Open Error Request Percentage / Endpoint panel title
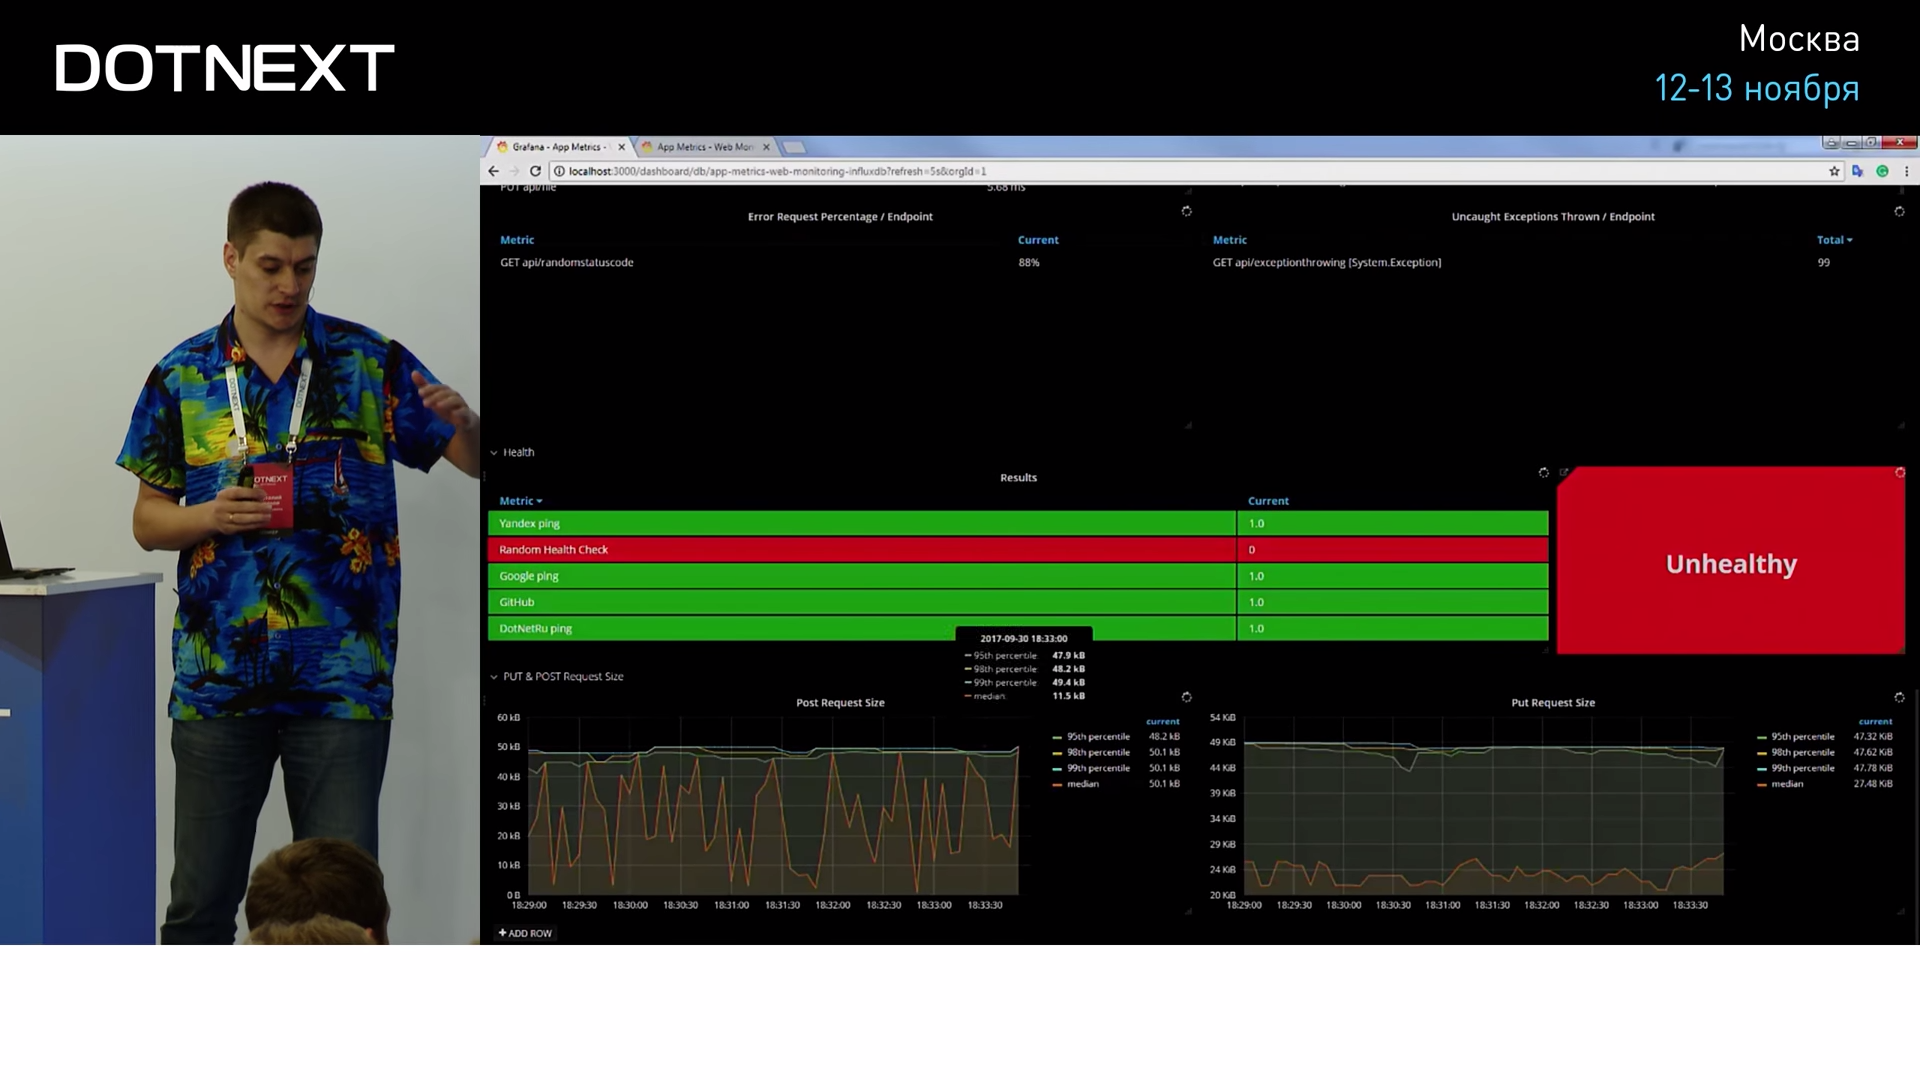1920x1080 pixels. [840, 217]
